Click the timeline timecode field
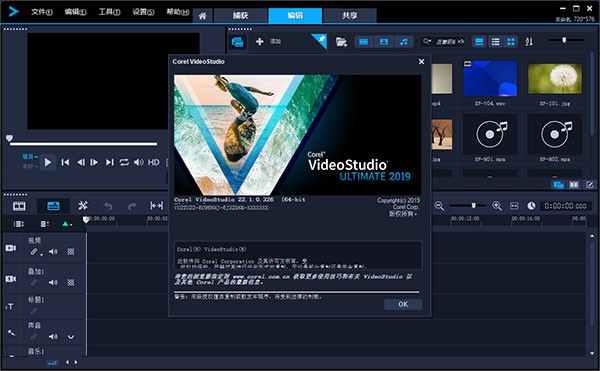This screenshot has width=600, height=371. [566, 206]
